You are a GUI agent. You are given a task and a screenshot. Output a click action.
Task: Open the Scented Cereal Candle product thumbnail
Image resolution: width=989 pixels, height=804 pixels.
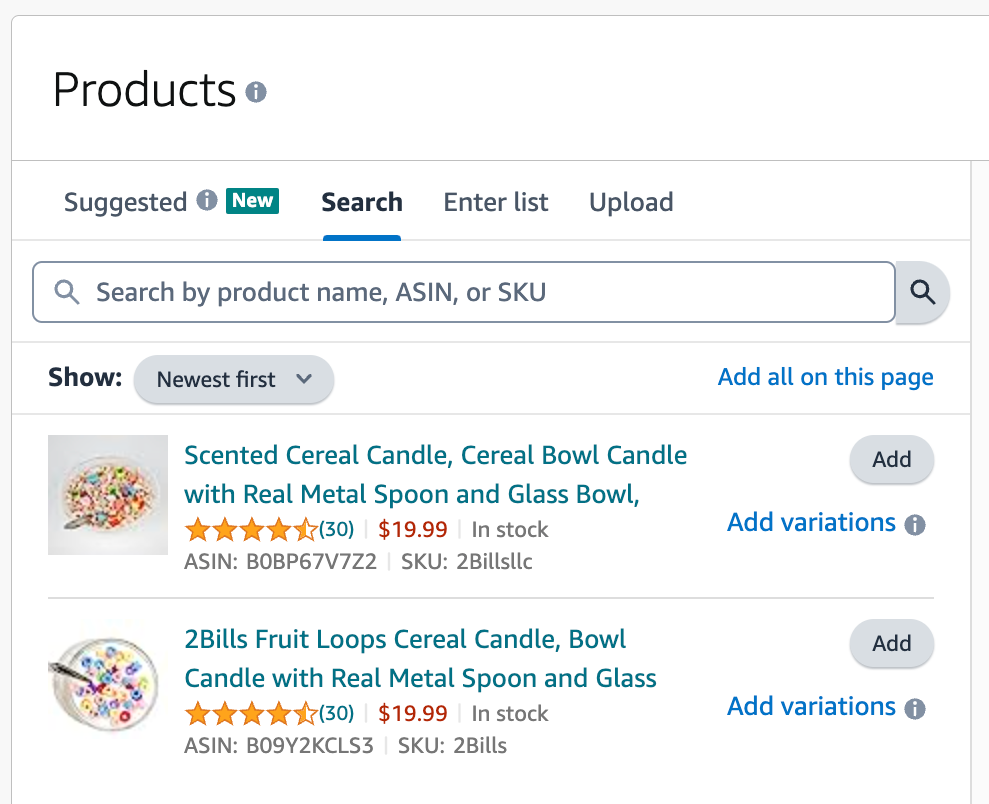(x=108, y=495)
